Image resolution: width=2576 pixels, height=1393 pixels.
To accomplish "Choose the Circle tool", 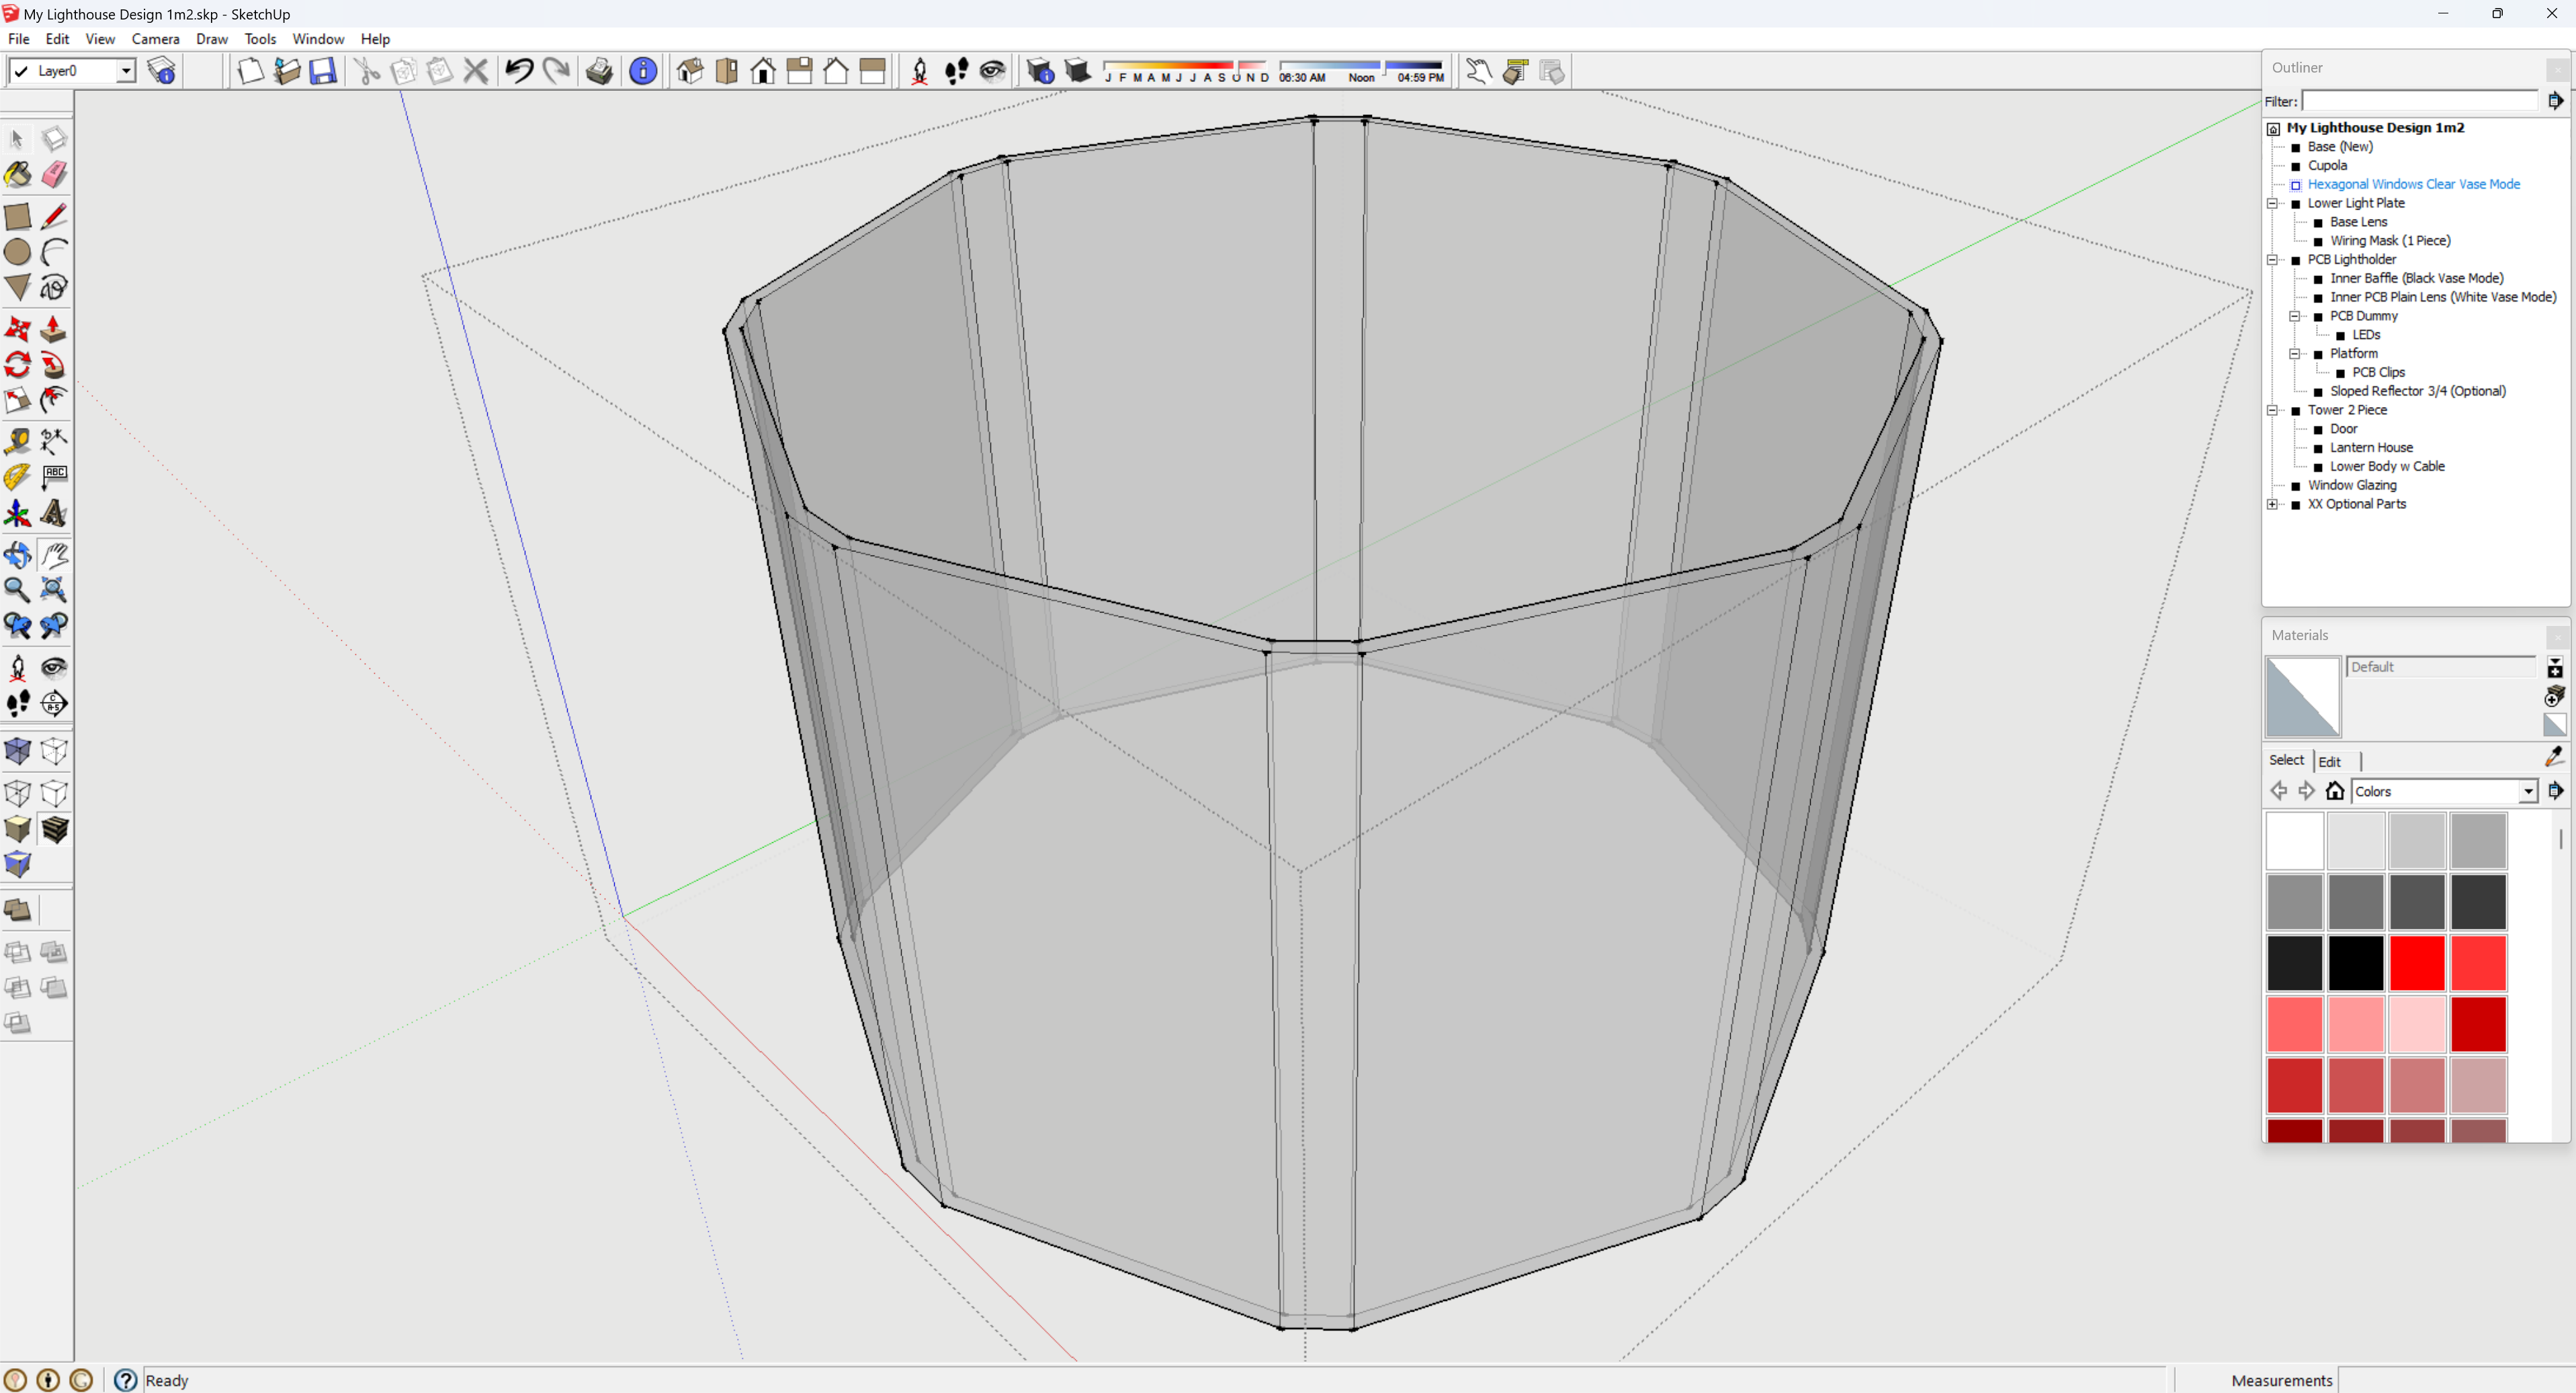I will (18, 252).
